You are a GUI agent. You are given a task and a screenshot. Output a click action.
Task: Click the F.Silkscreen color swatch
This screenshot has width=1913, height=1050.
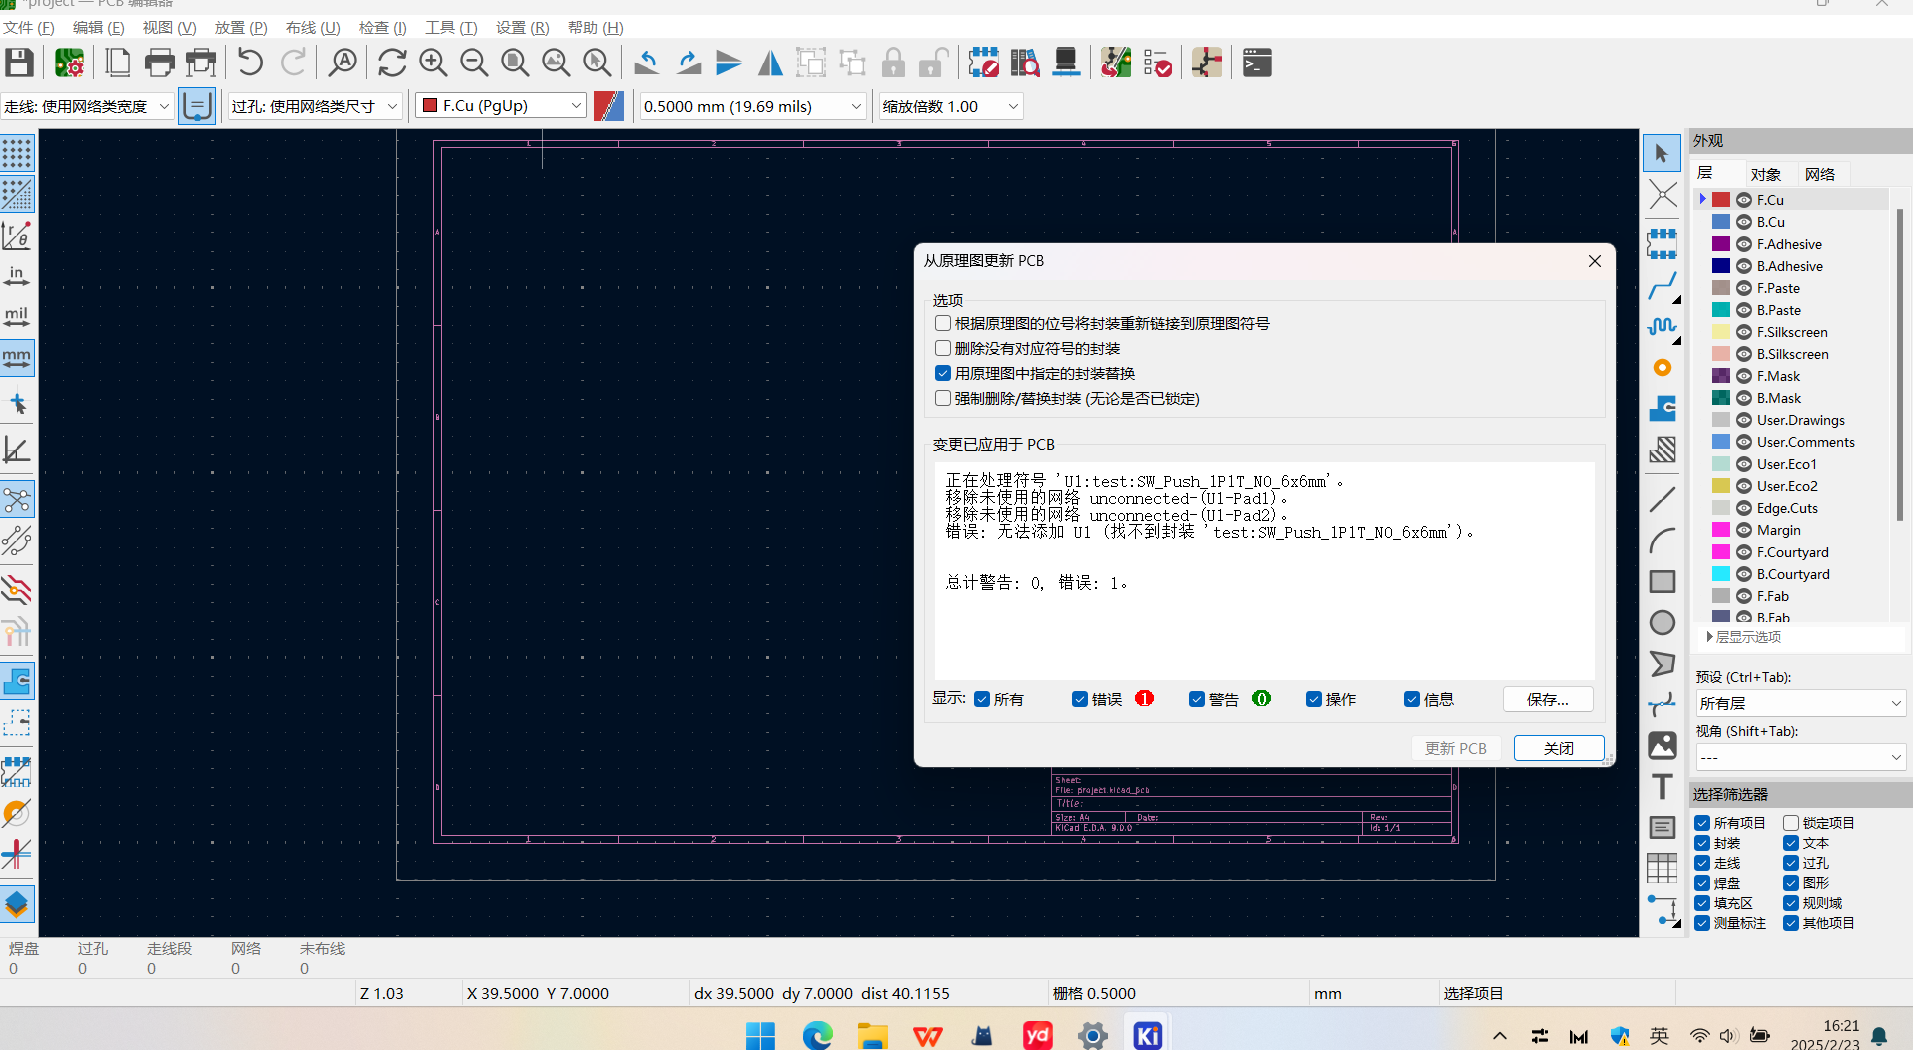tap(1721, 332)
